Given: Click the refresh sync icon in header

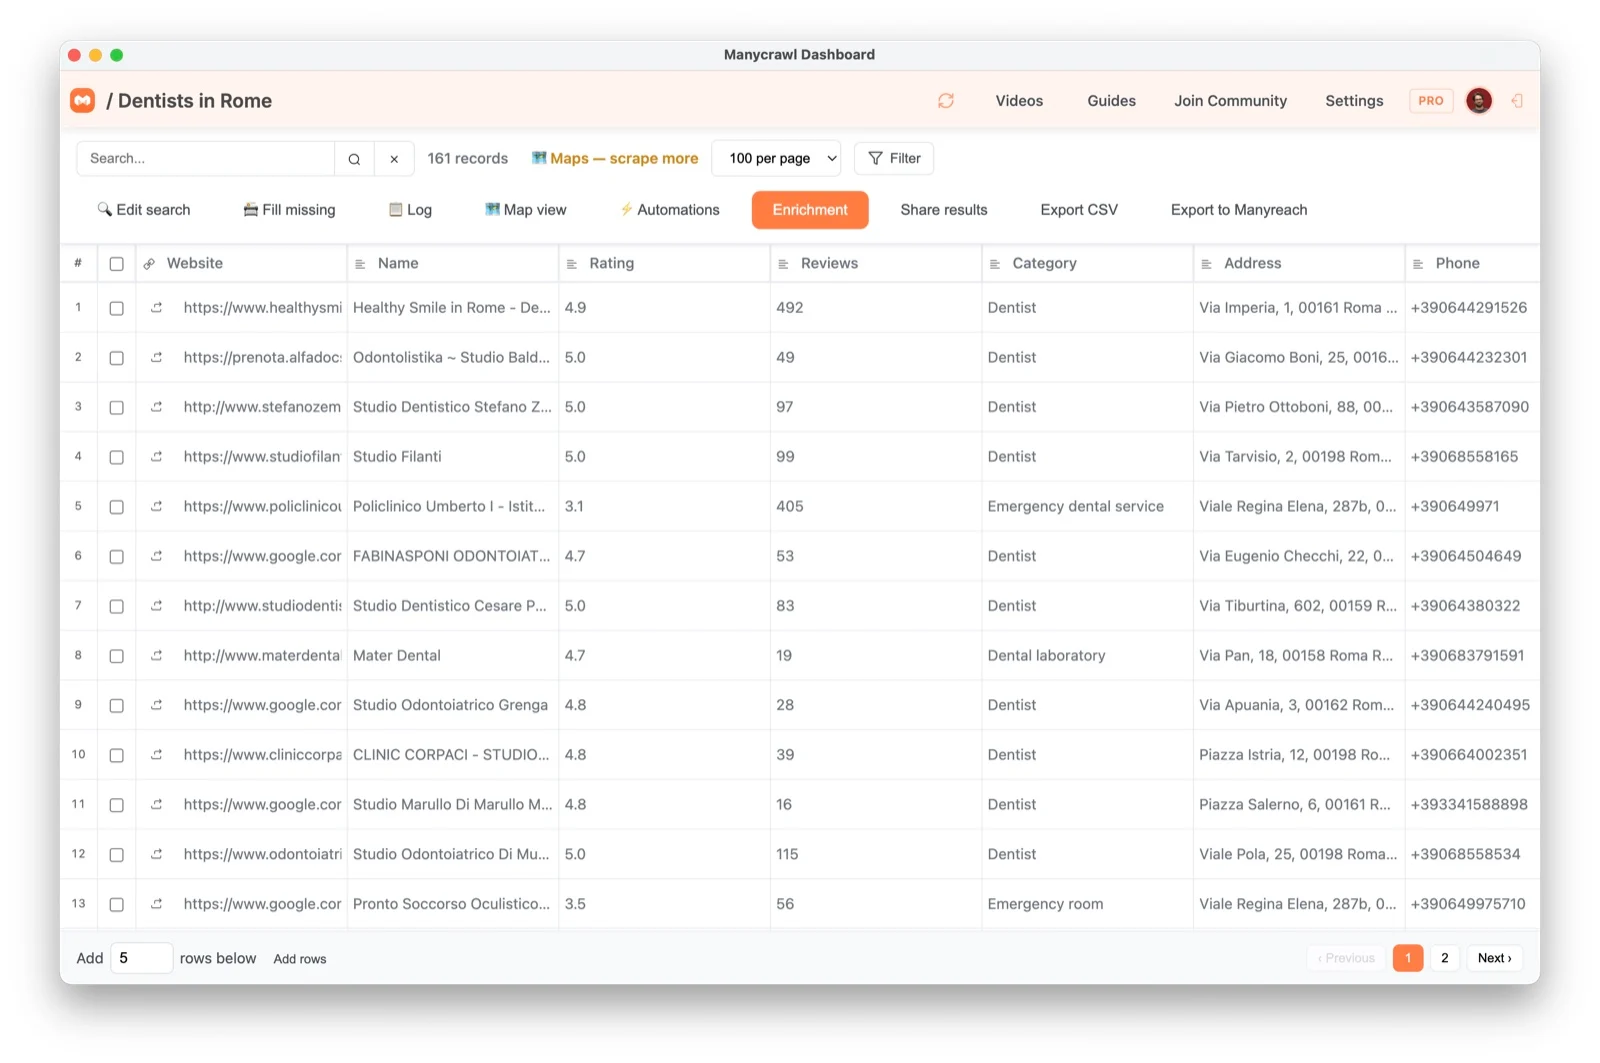Looking at the screenshot, I should (946, 101).
